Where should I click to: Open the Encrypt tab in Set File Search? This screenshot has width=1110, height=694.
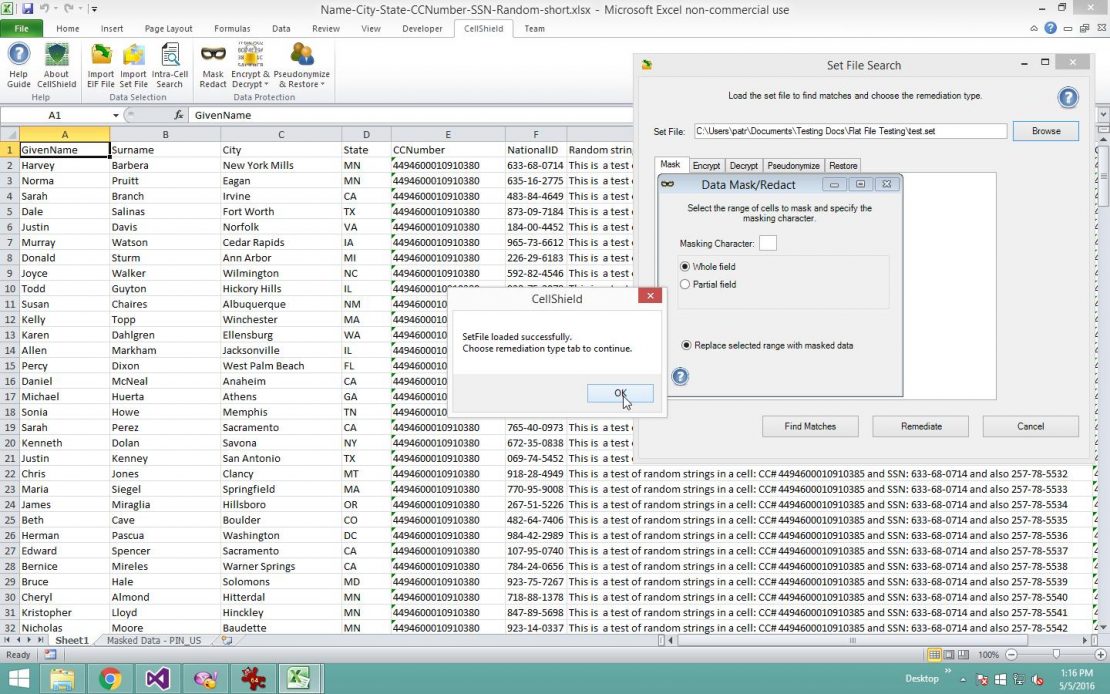706,166
